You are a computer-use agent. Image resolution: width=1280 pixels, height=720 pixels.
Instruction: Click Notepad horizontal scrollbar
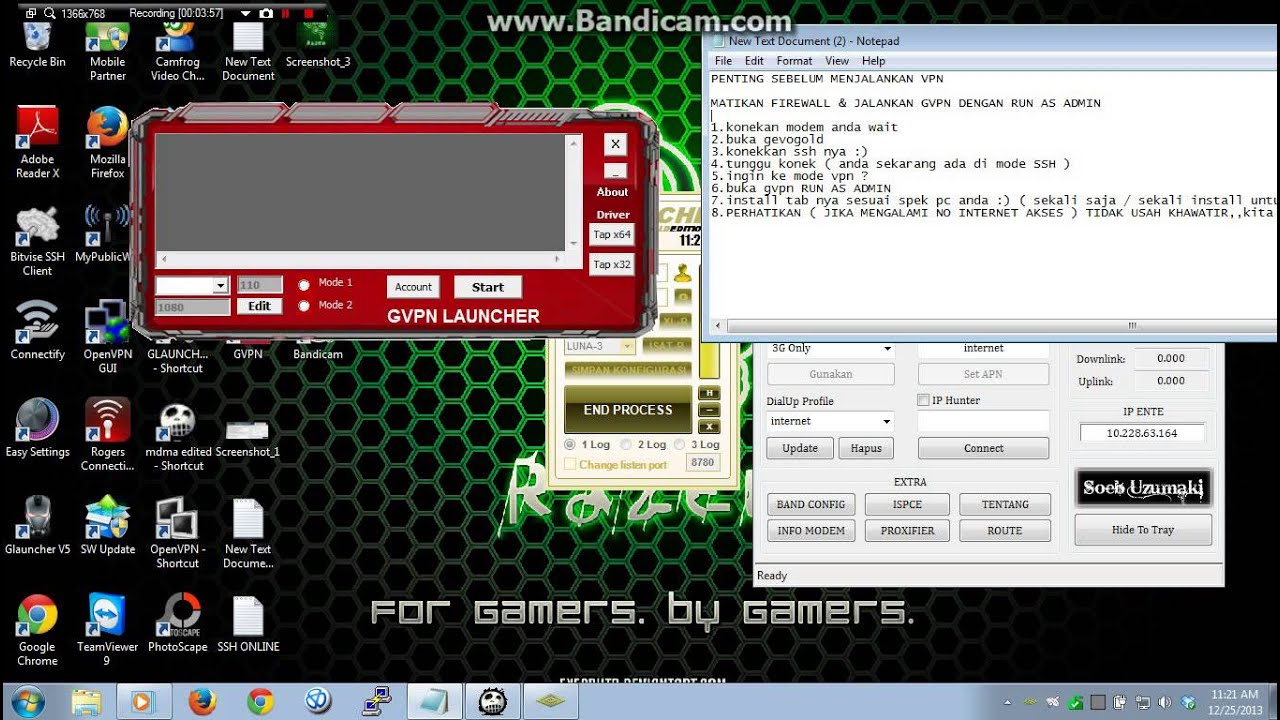[995, 325]
